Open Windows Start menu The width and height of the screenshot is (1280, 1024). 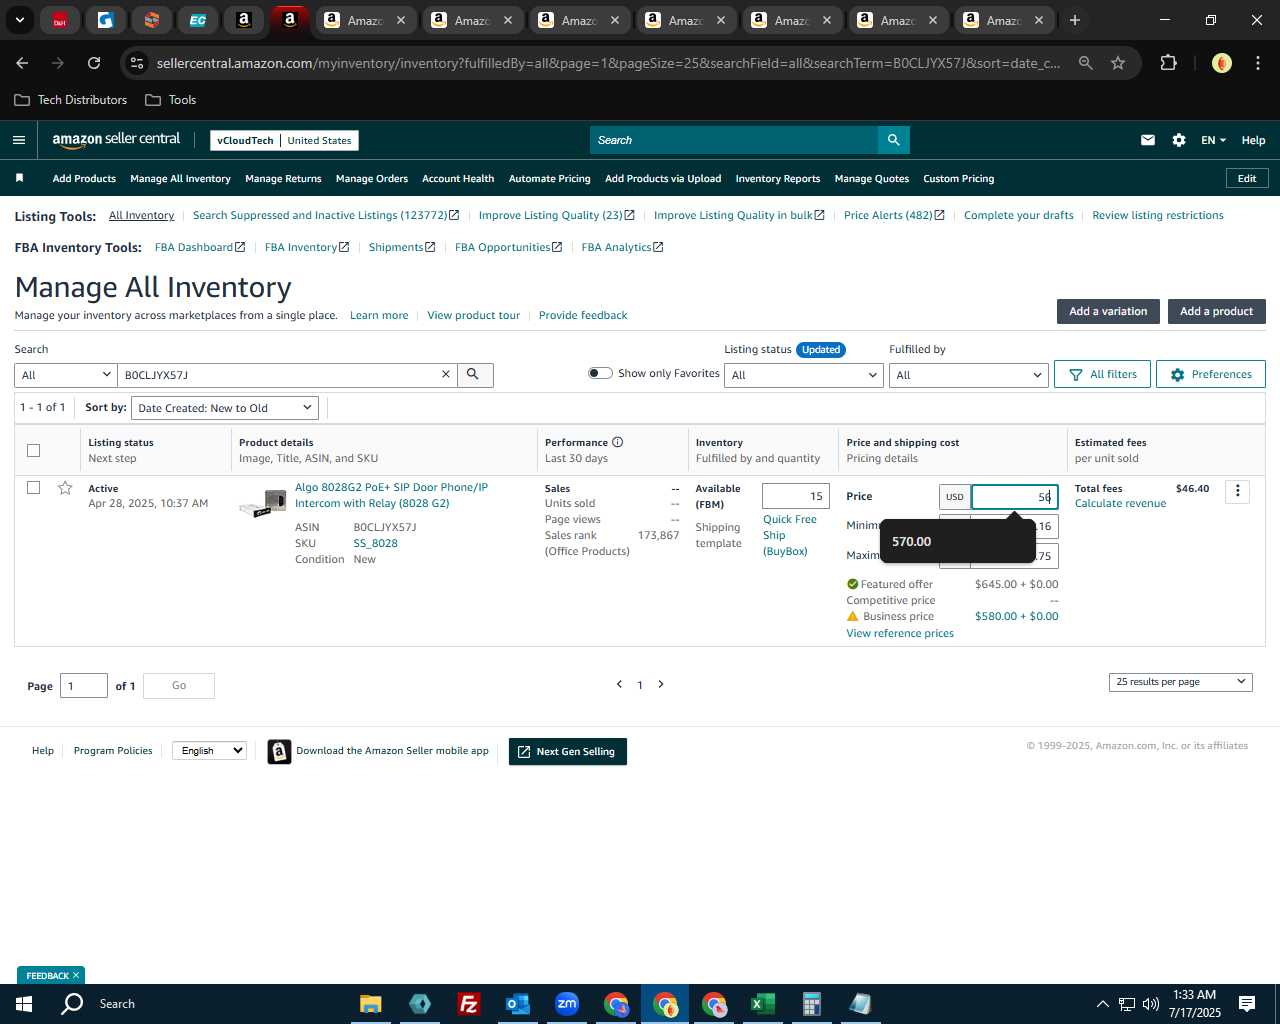(24, 1004)
